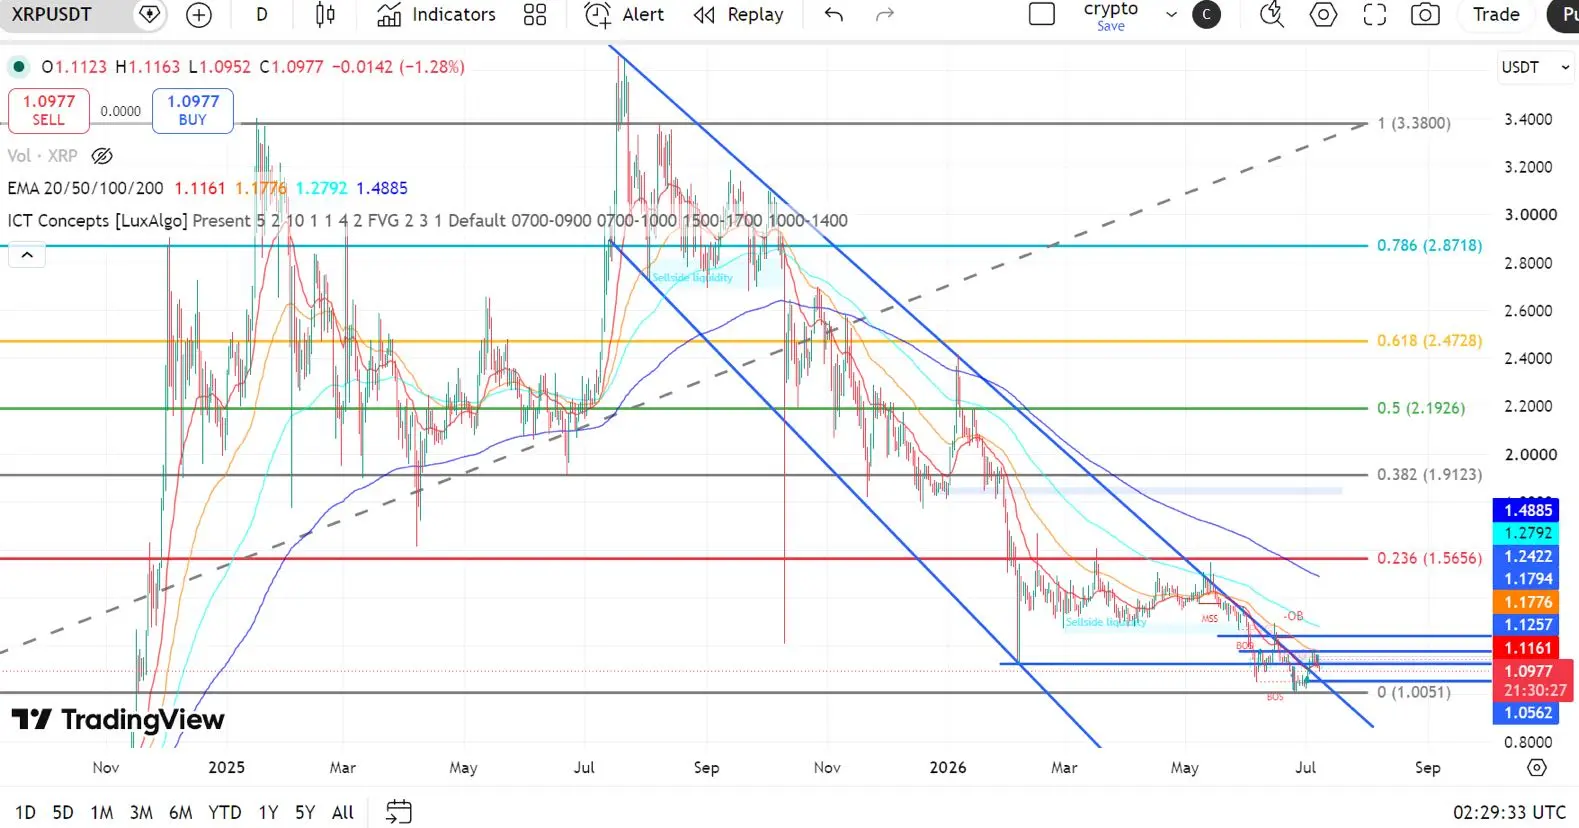Select the 5Y date range
This screenshot has width=1579, height=828.
pyautogui.click(x=305, y=812)
